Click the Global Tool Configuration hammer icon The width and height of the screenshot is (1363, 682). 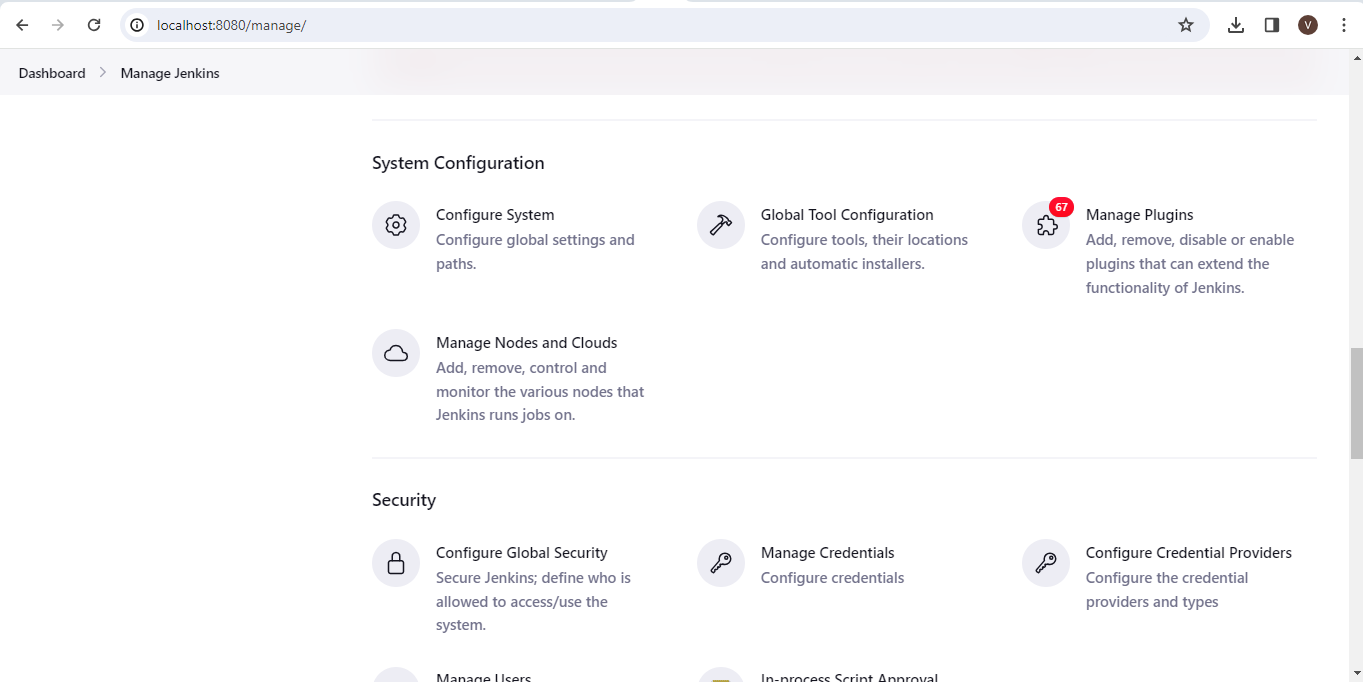[721, 225]
